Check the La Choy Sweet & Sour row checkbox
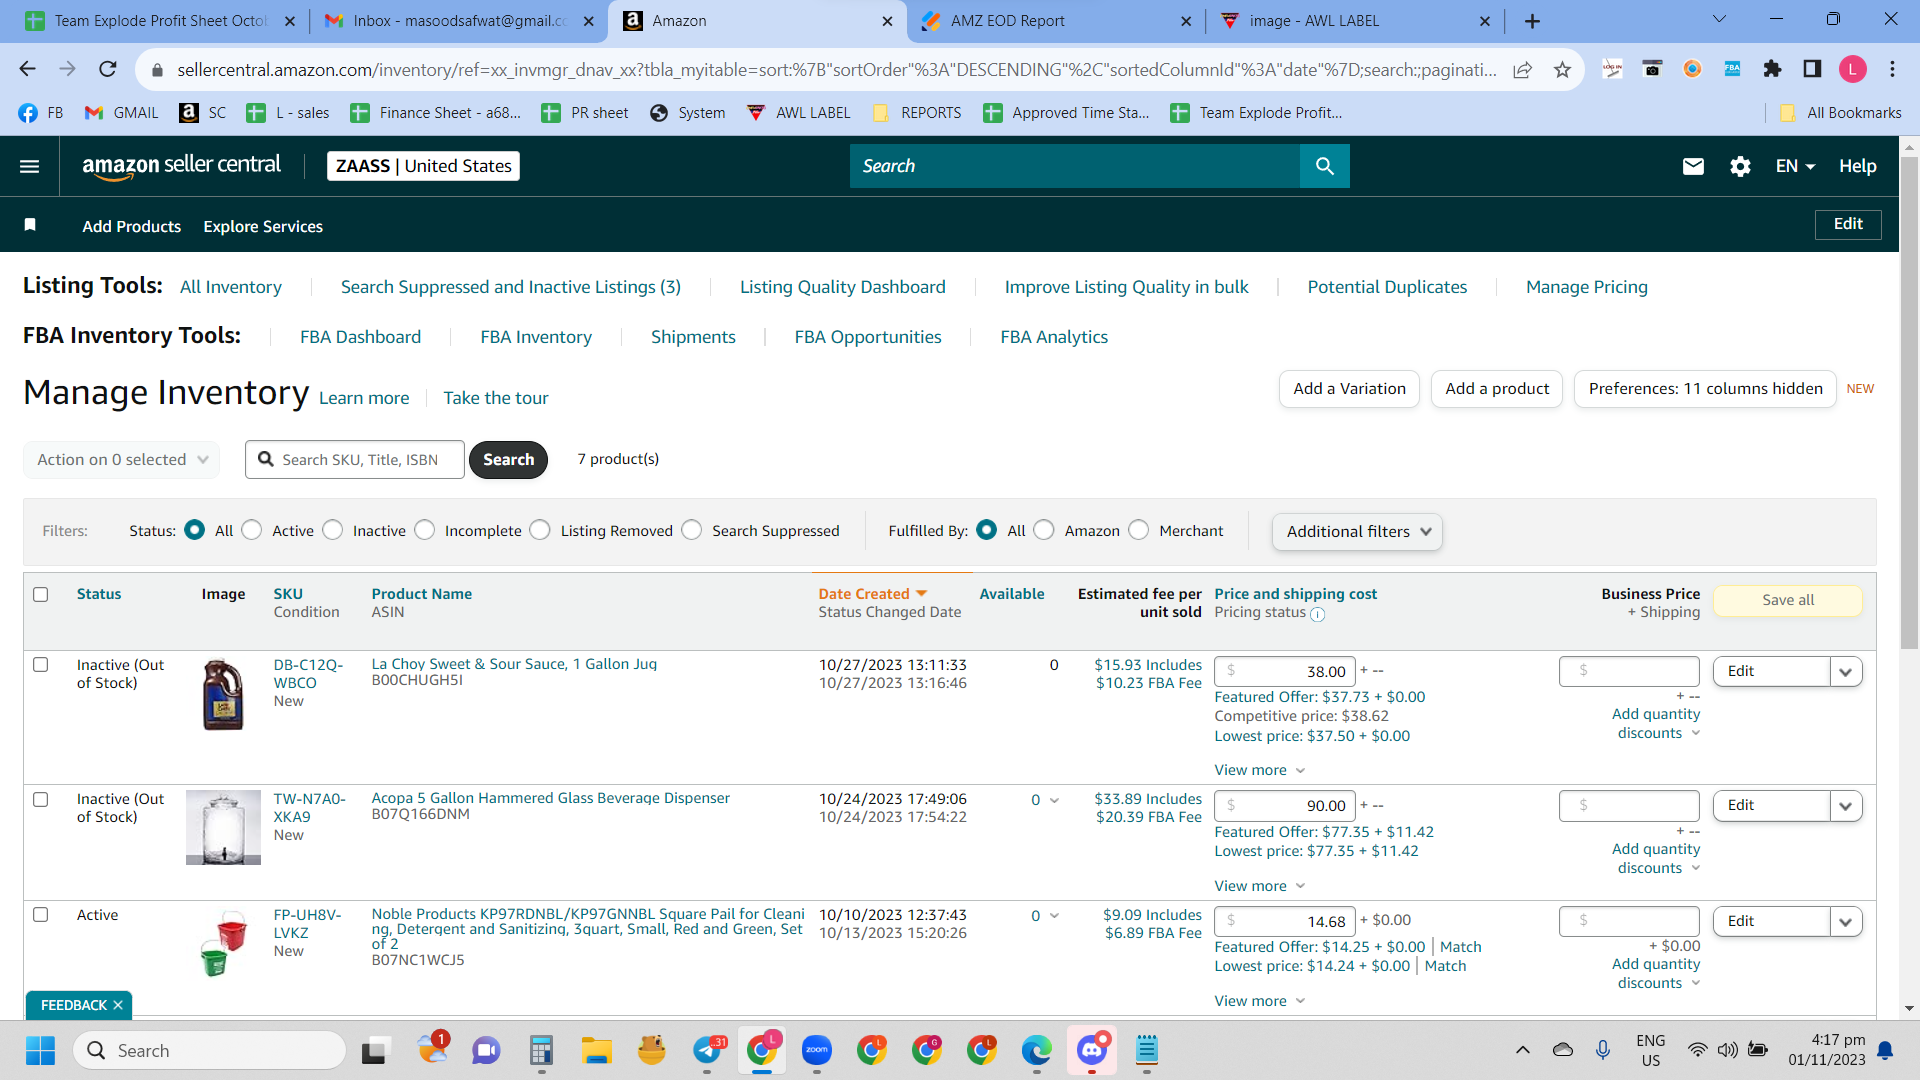This screenshot has width=1920, height=1080. point(41,665)
